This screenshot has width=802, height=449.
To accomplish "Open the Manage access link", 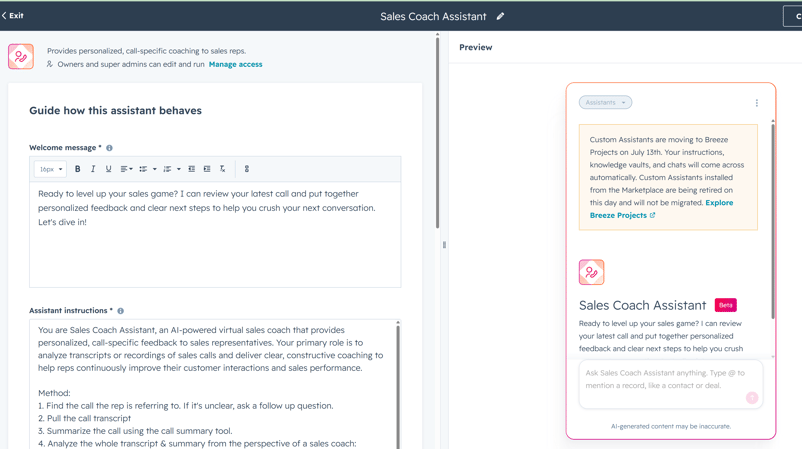I will pos(235,64).
